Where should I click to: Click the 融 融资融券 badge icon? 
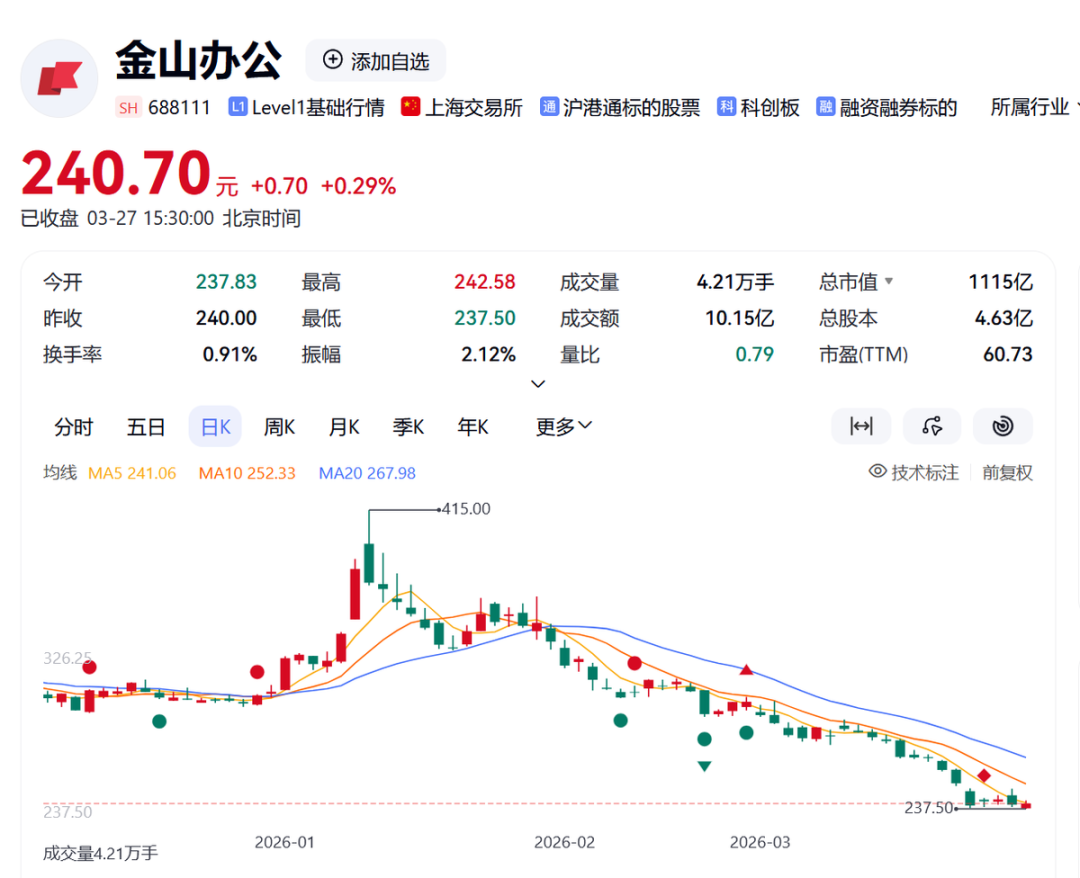coord(825,107)
